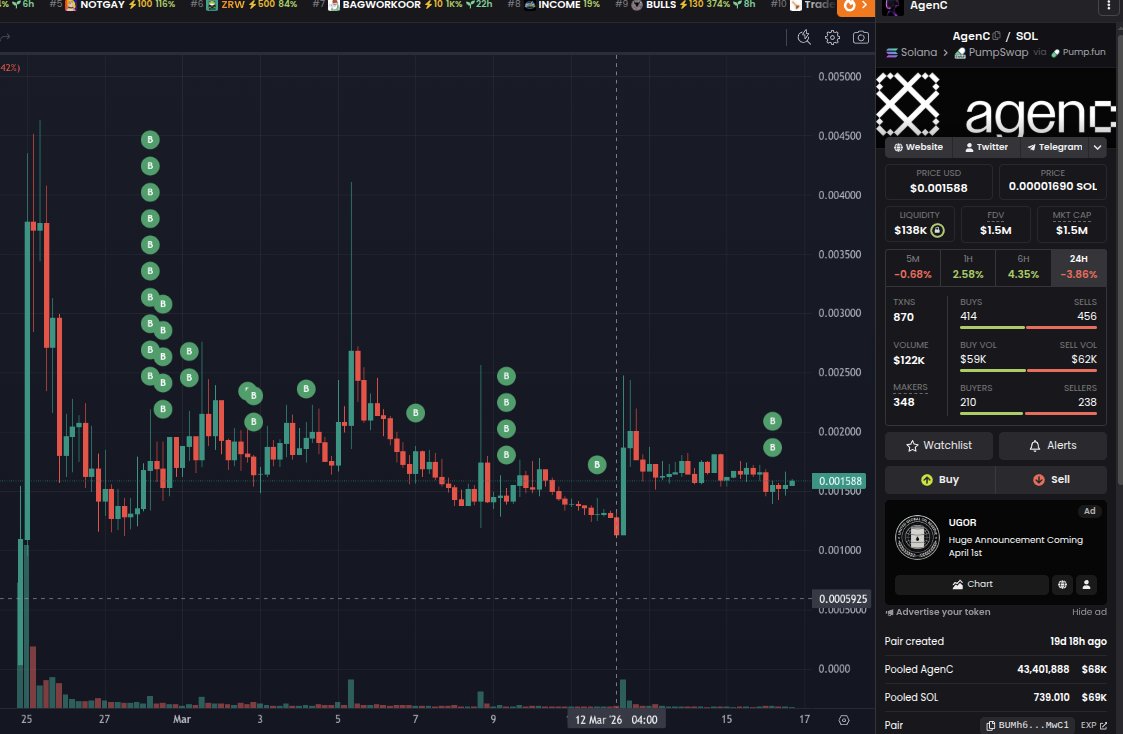Select the 24H timeframe stats tab

pyautogui.click(x=1079, y=267)
